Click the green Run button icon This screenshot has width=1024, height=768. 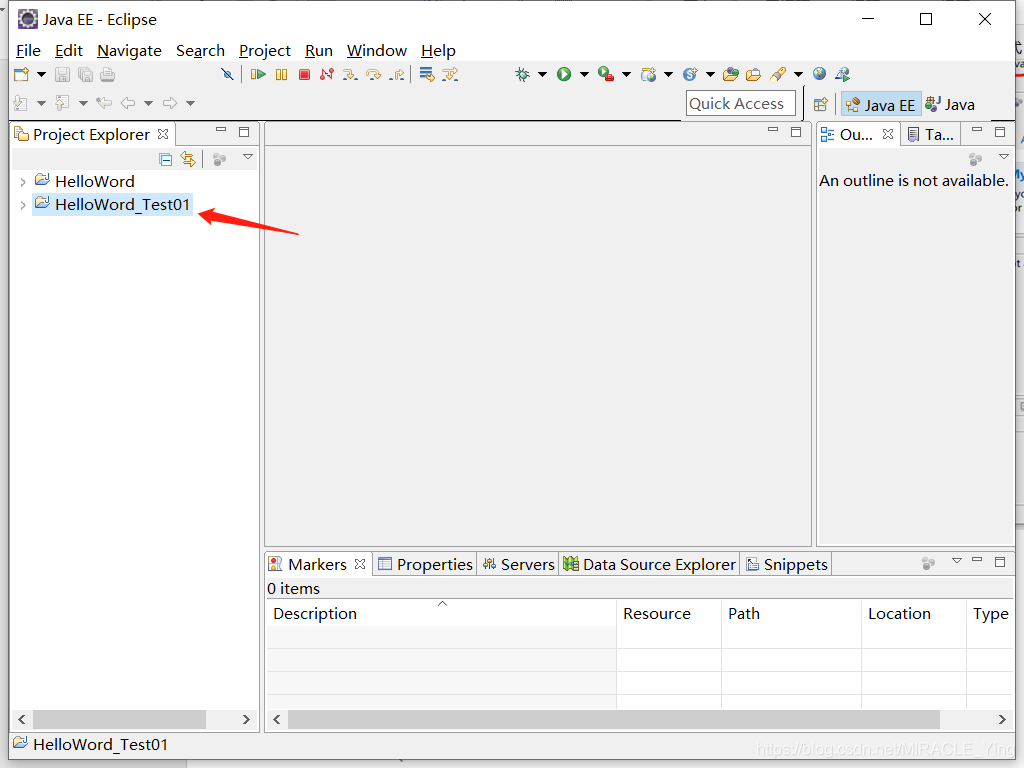(564, 74)
